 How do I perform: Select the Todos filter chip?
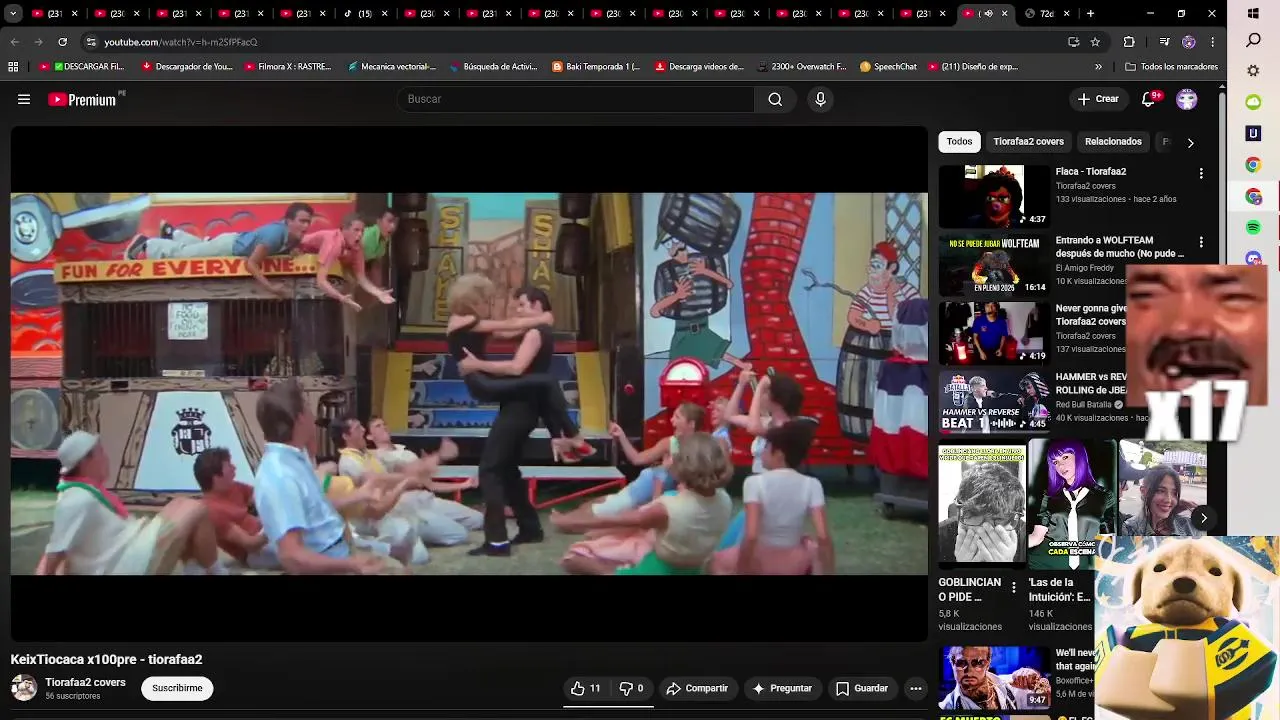[959, 142]
